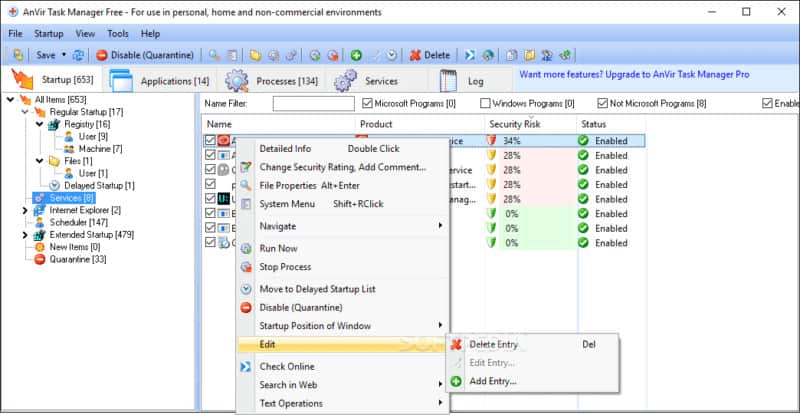Image resolution: width=800 pixels, height=415 pixels.
Task: Open the File menu
Action: point(15,34)
